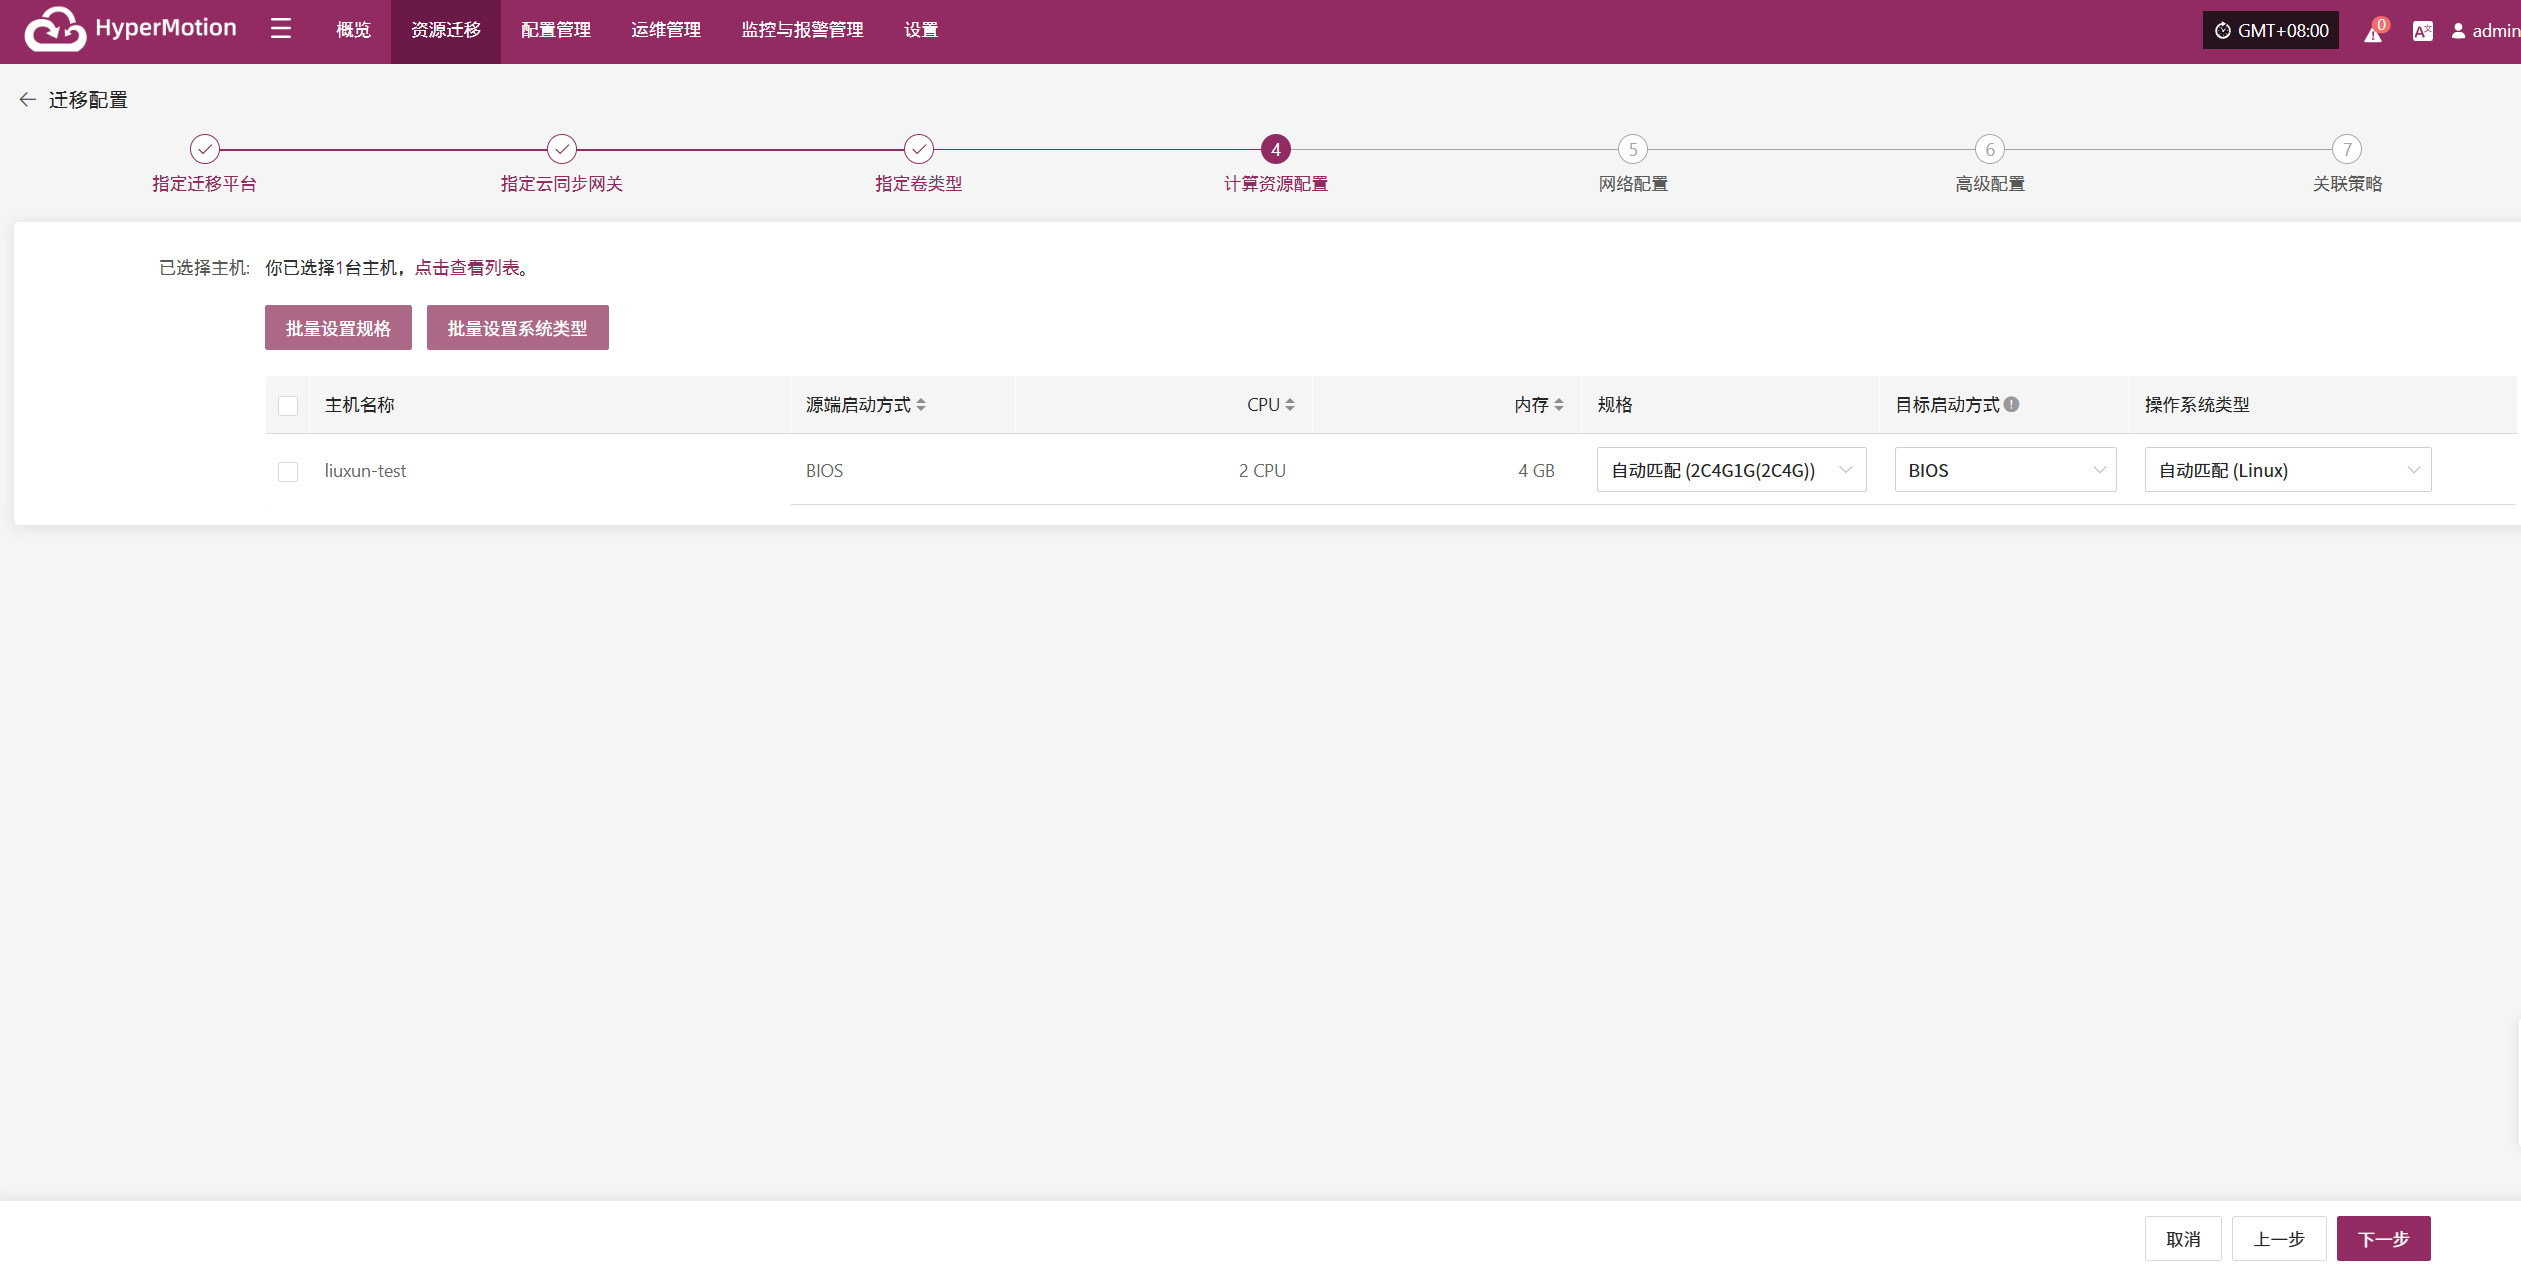Open the 监控与报警管理 menu
Image resolution: width=2521 pixels, height=1271 pixels.
point(802,31)
